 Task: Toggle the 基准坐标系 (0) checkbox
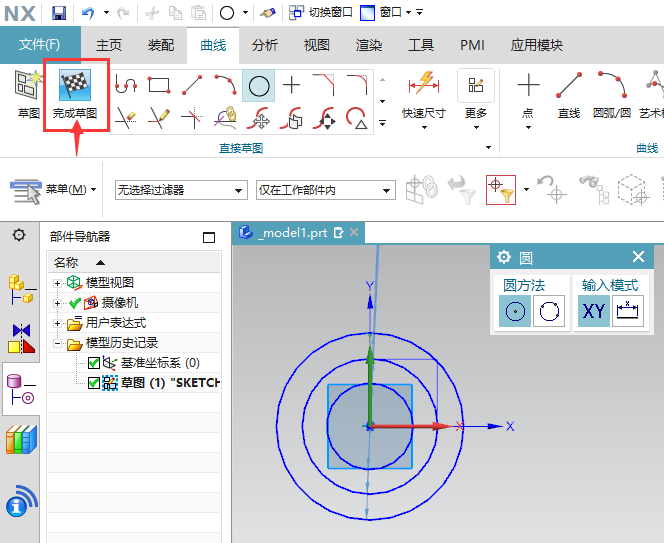point(94,363)
